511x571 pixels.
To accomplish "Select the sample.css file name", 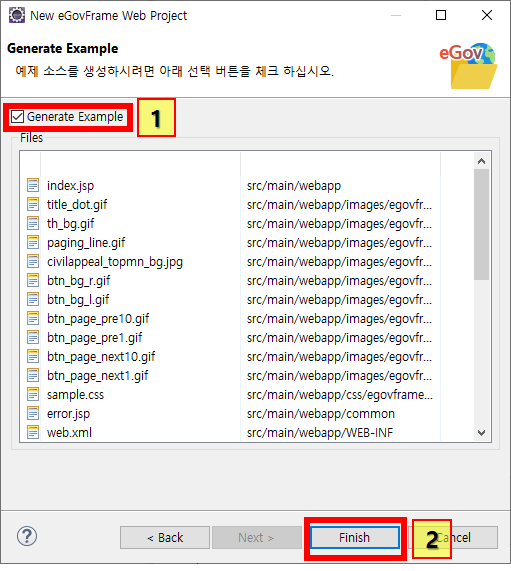I will (75, 395).
